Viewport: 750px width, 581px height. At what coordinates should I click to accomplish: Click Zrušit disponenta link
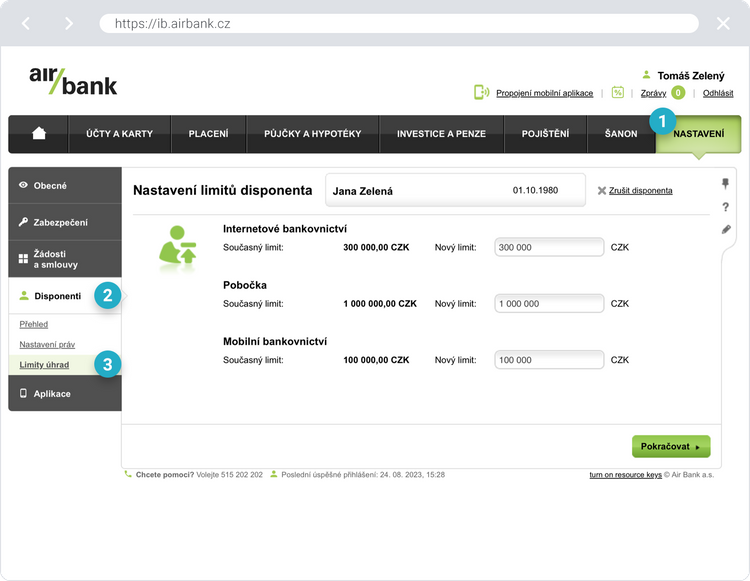point(640,190)
